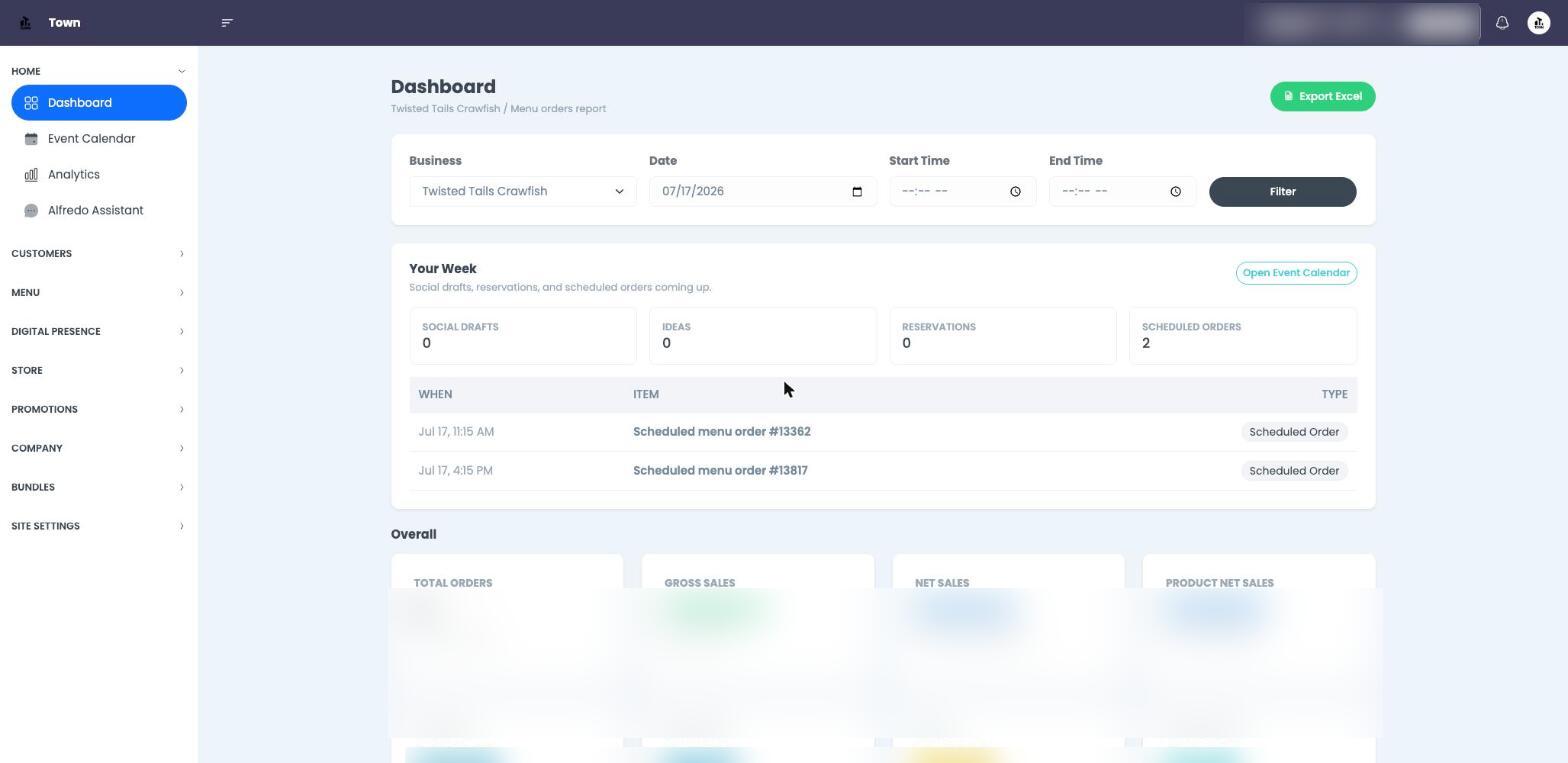Image resolution: width=1568 pixels, height=763 pixels.
Task: Click the Town brand name
Action: pyautogui.click(x=64, y=23)
